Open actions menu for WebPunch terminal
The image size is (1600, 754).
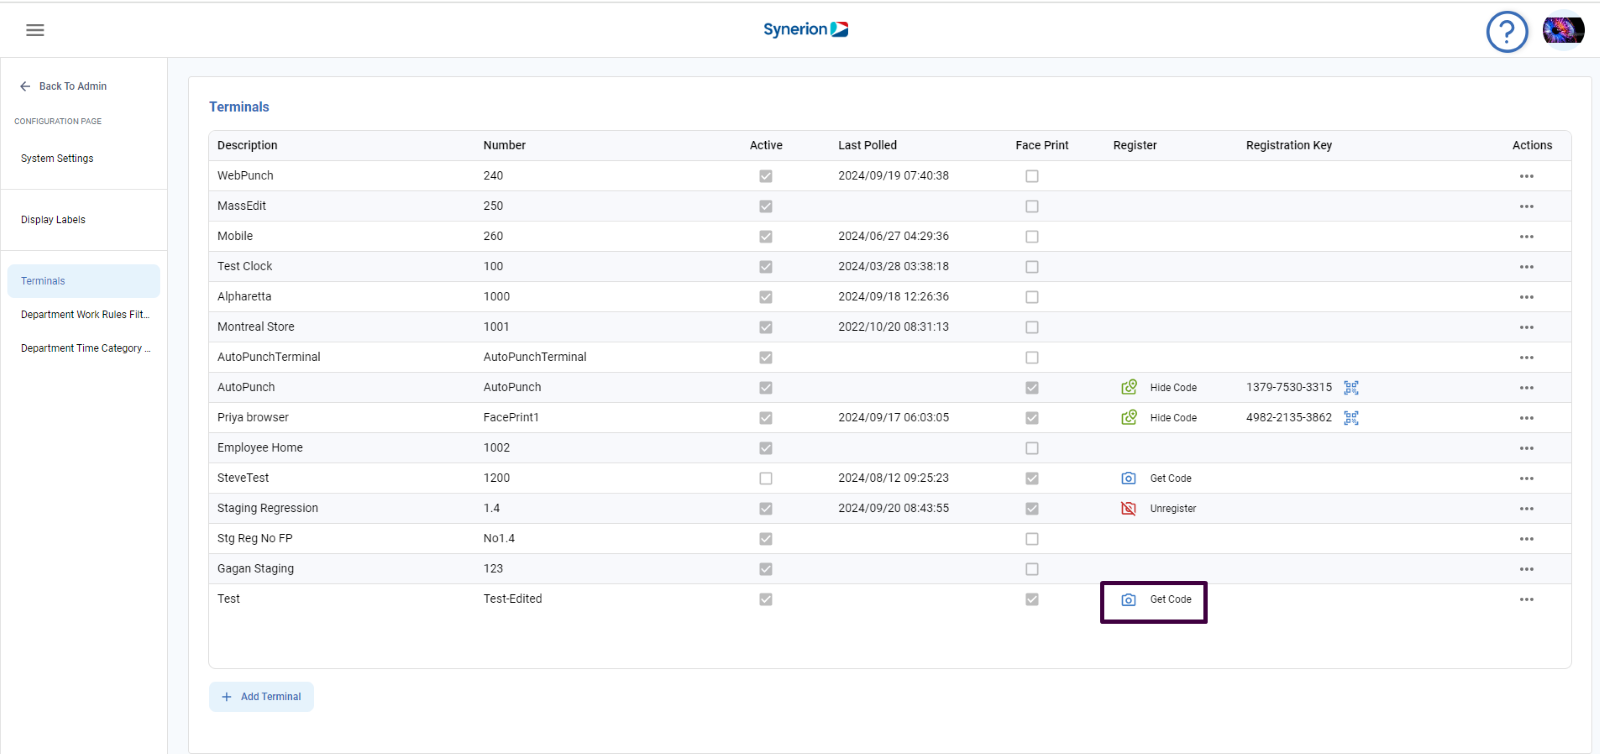[x=1526, y=176]
